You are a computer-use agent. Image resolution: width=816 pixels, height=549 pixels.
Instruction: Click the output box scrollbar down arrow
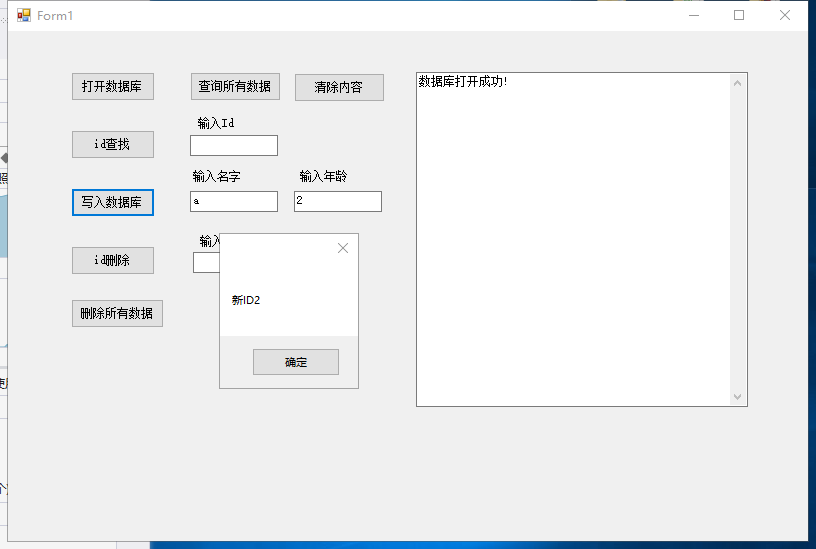tap(739, 397)
